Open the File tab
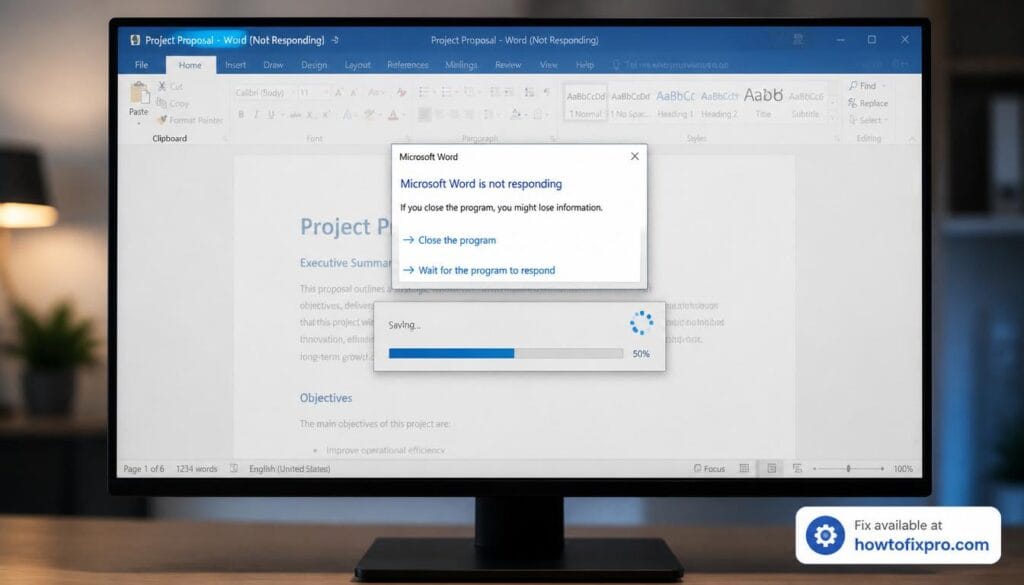The height and width of the screenshot is (585, 1024). tap(141, 65)
